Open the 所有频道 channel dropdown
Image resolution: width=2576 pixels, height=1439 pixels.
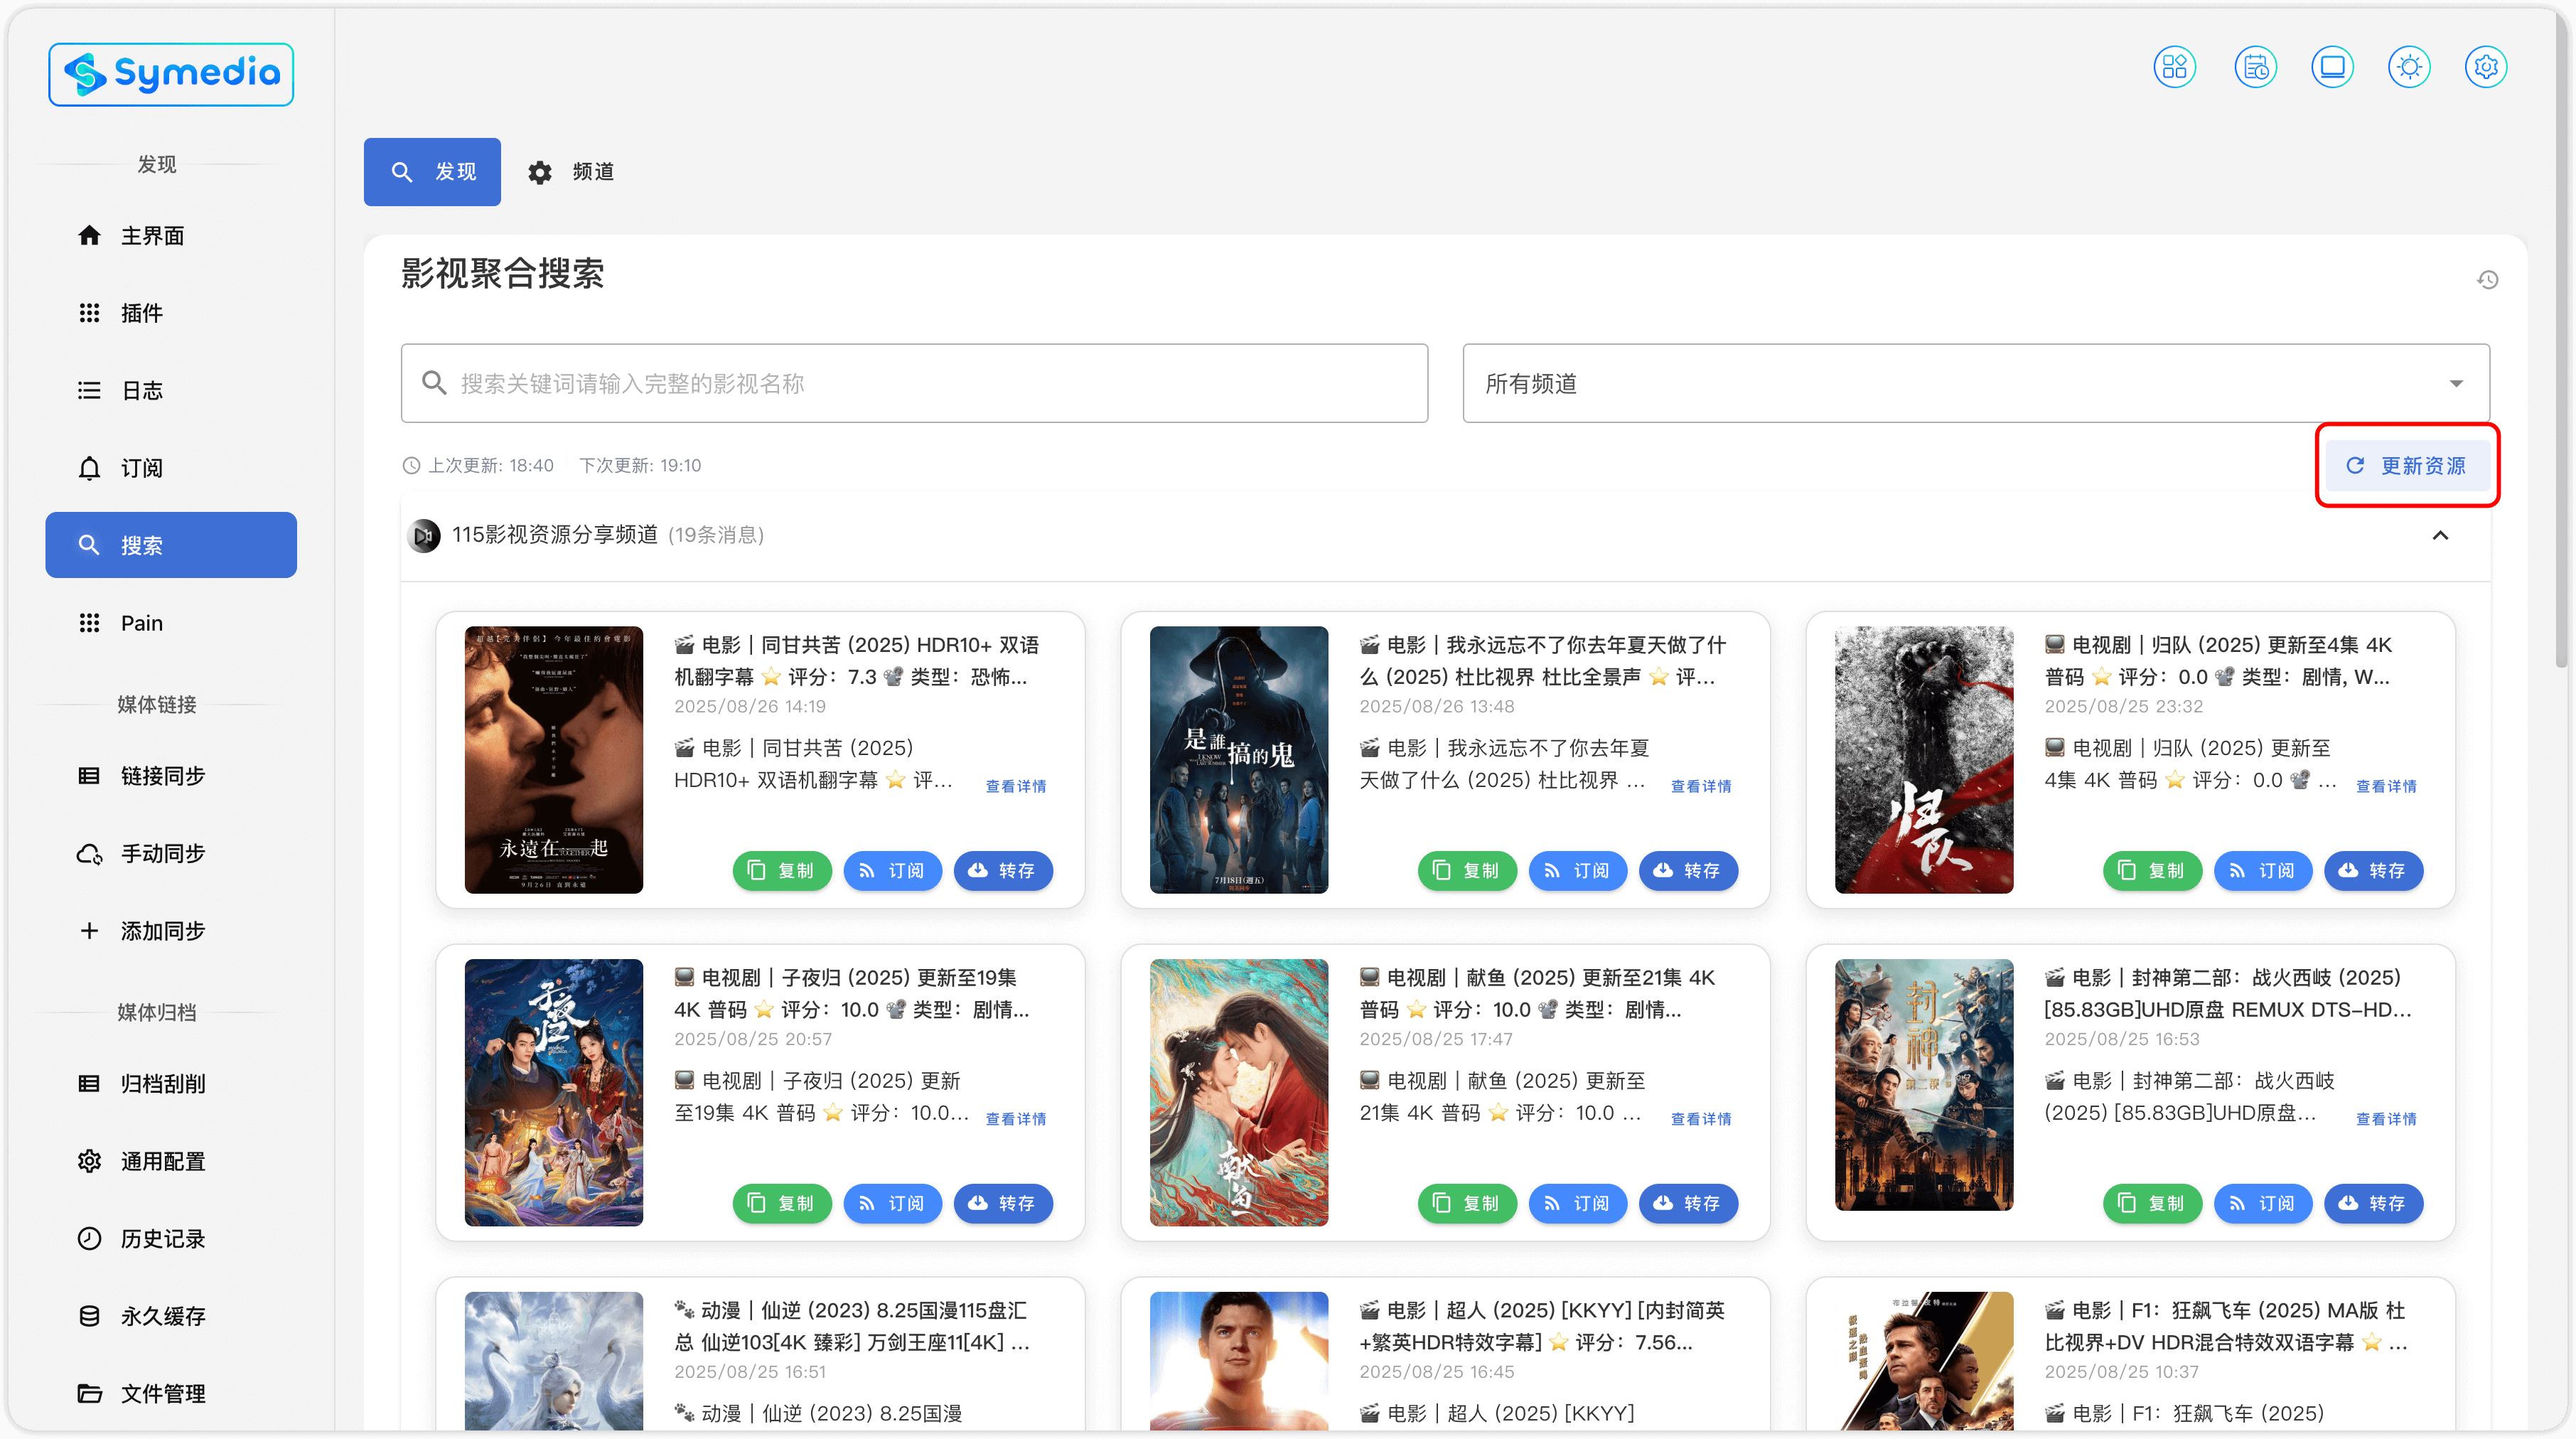click(x=1975, y=383)
